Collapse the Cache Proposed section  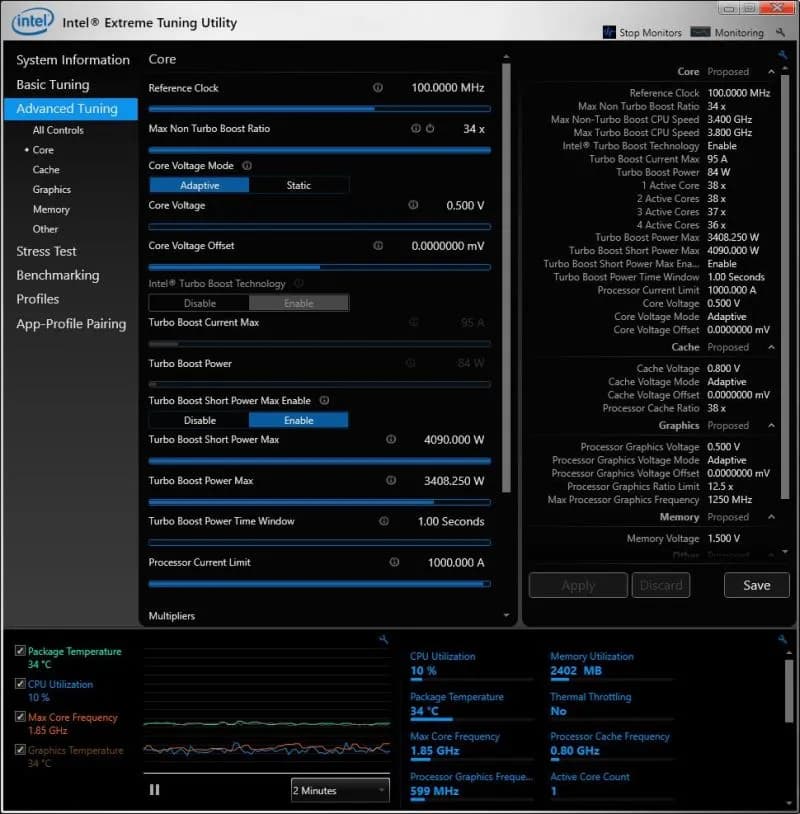(771, 347)
